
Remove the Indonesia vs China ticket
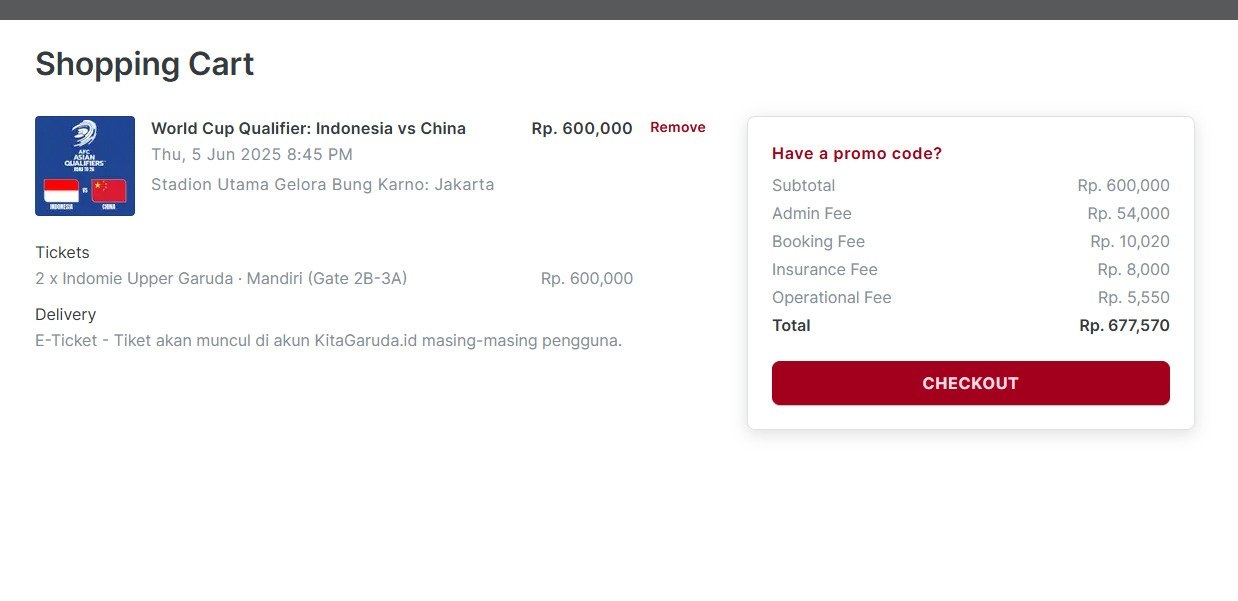click(x=678, y=127)
